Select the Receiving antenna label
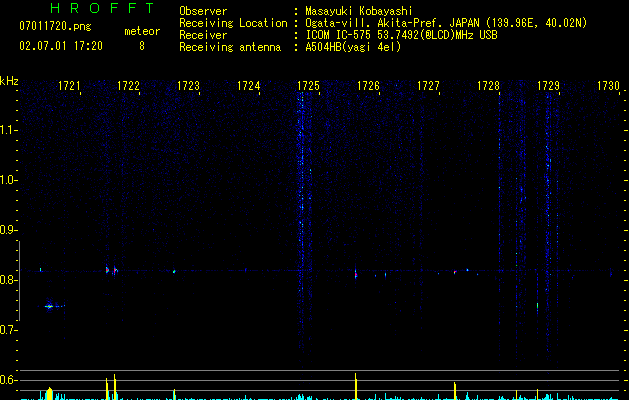The image size is (629, 400). [x=230, y=47]
